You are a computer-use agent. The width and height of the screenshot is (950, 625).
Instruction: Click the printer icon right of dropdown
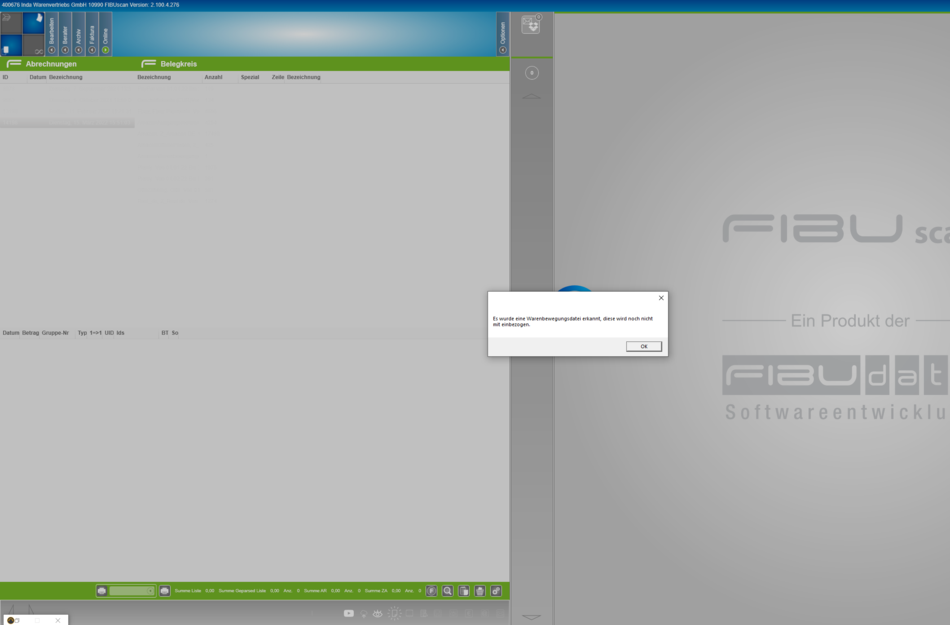tap(164, 591)
